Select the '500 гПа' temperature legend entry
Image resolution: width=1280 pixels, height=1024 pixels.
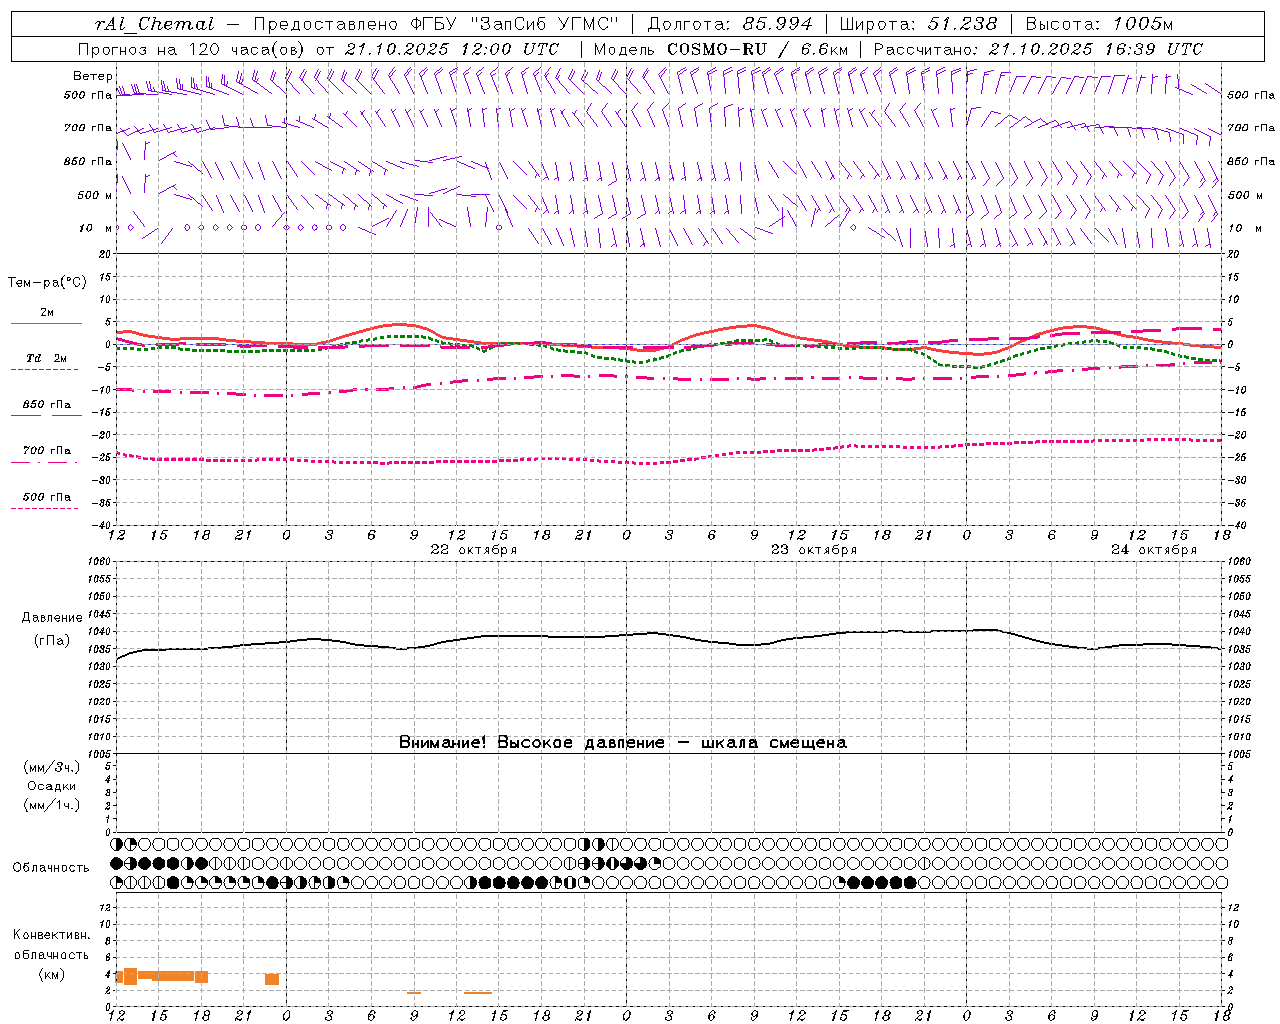point(47,497)
